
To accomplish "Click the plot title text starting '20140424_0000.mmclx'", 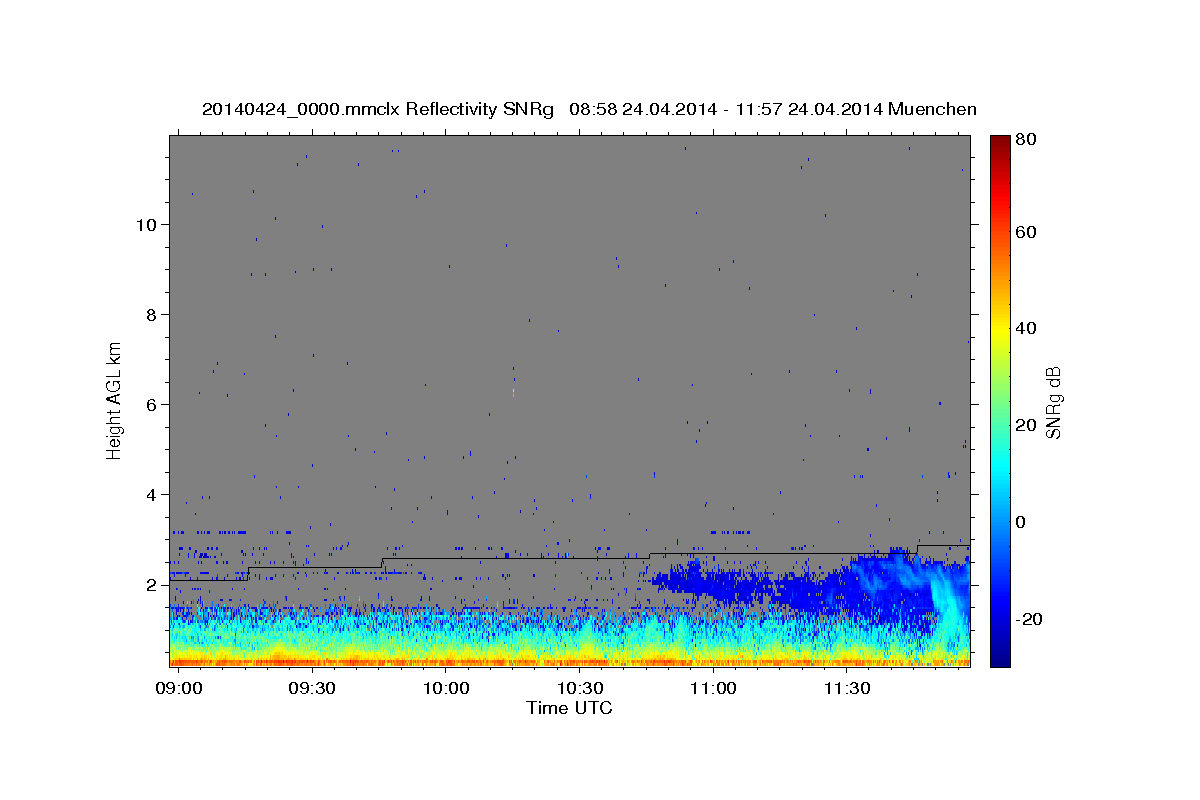I will (x=589, y=109).
